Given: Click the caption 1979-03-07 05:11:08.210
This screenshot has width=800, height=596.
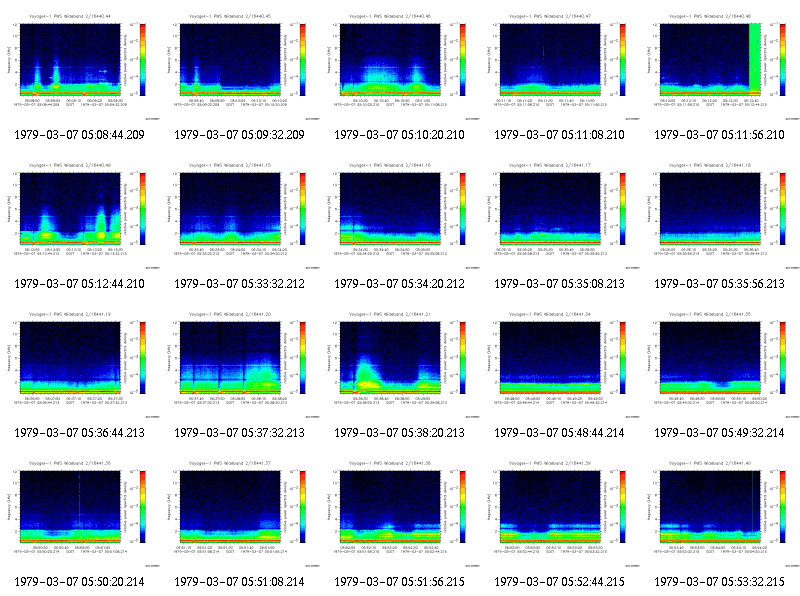Looking at the screenshot, I should (x=559, y=135).
